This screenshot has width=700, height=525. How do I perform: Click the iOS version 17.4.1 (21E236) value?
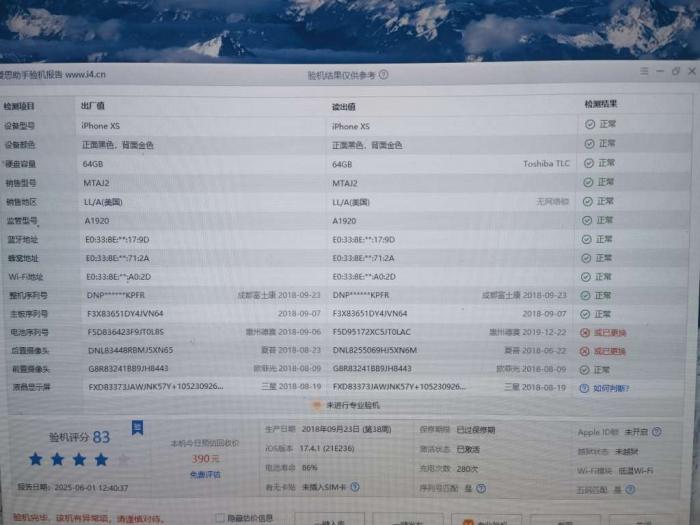click(x=327, y=449)
